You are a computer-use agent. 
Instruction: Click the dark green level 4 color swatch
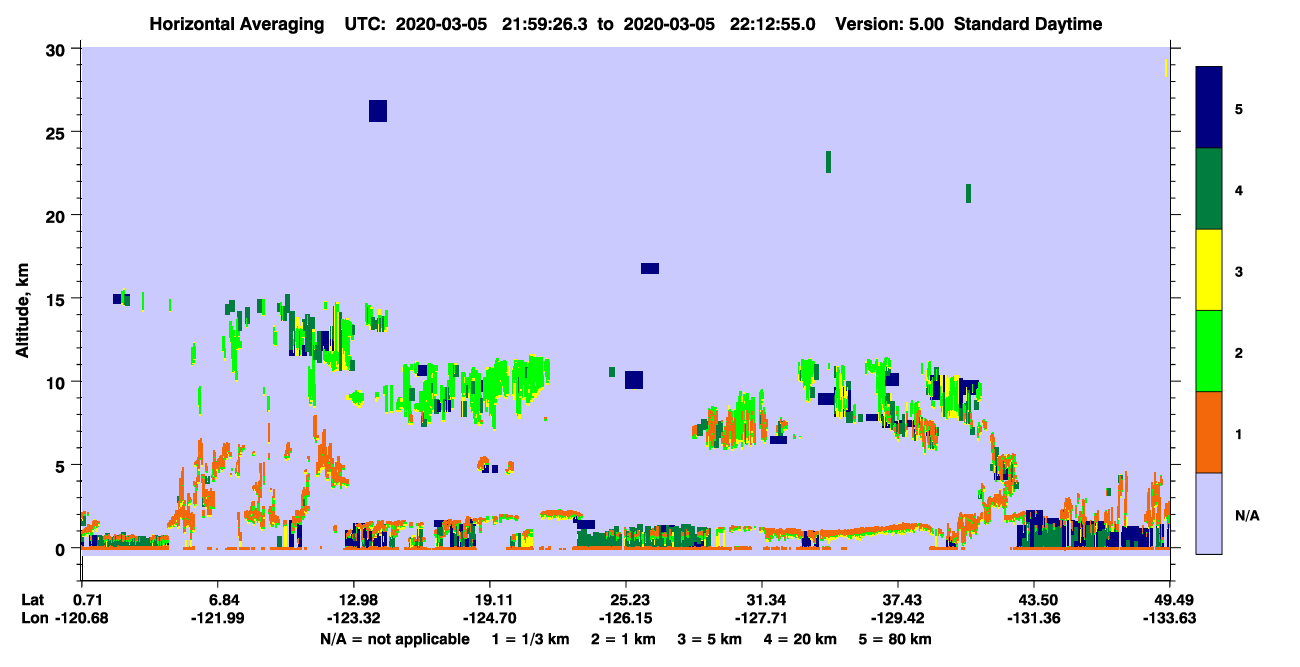point(1209,189)
